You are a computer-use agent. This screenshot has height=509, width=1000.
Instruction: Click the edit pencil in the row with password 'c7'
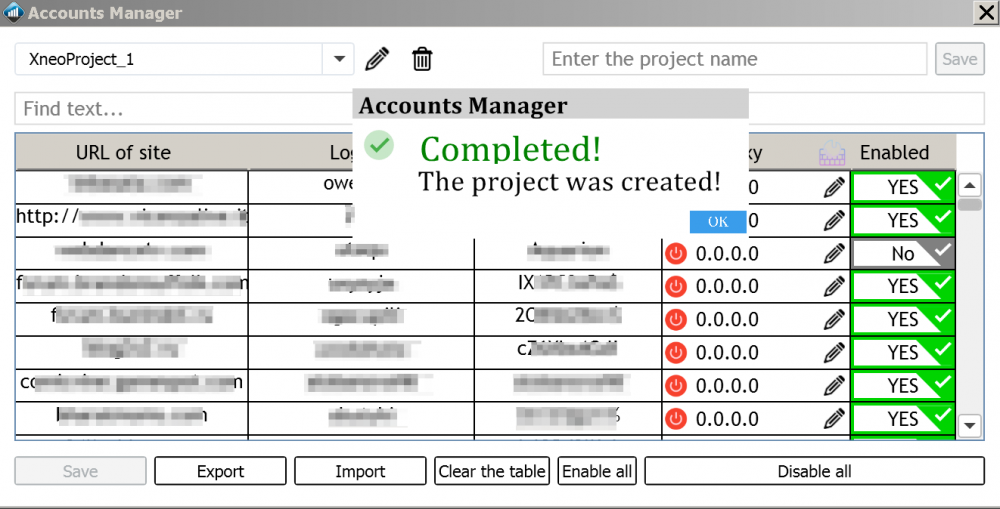pos(834,353)
